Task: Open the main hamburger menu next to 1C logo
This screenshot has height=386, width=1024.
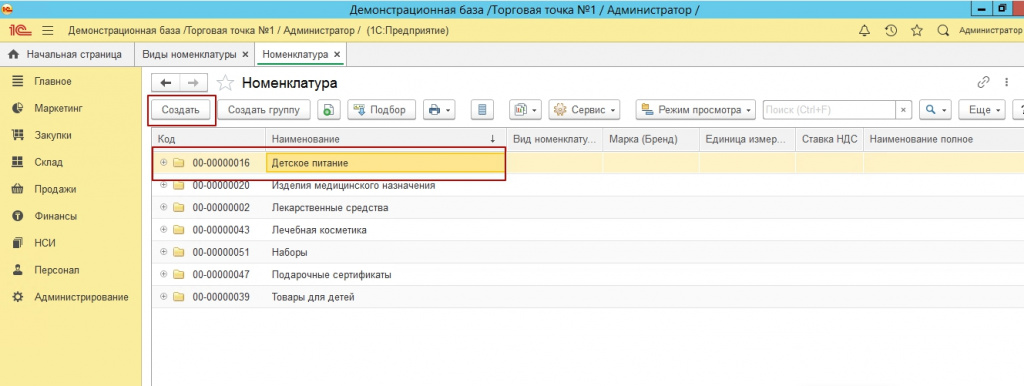Action: [x=48, y=31]
